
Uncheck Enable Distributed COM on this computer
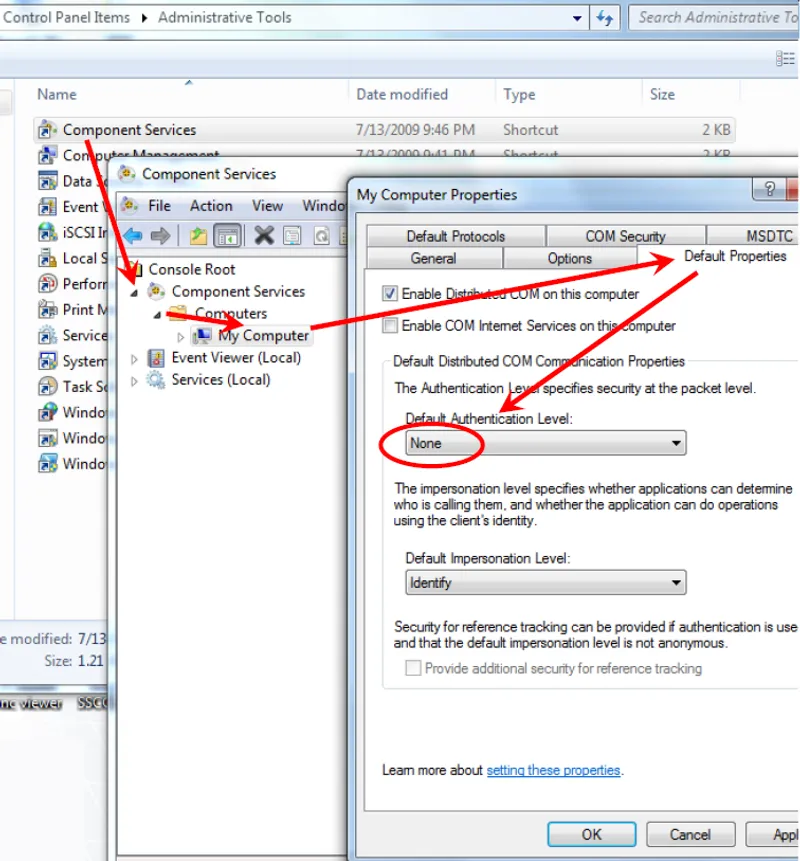pyautogui.click(x=389, y=294)
